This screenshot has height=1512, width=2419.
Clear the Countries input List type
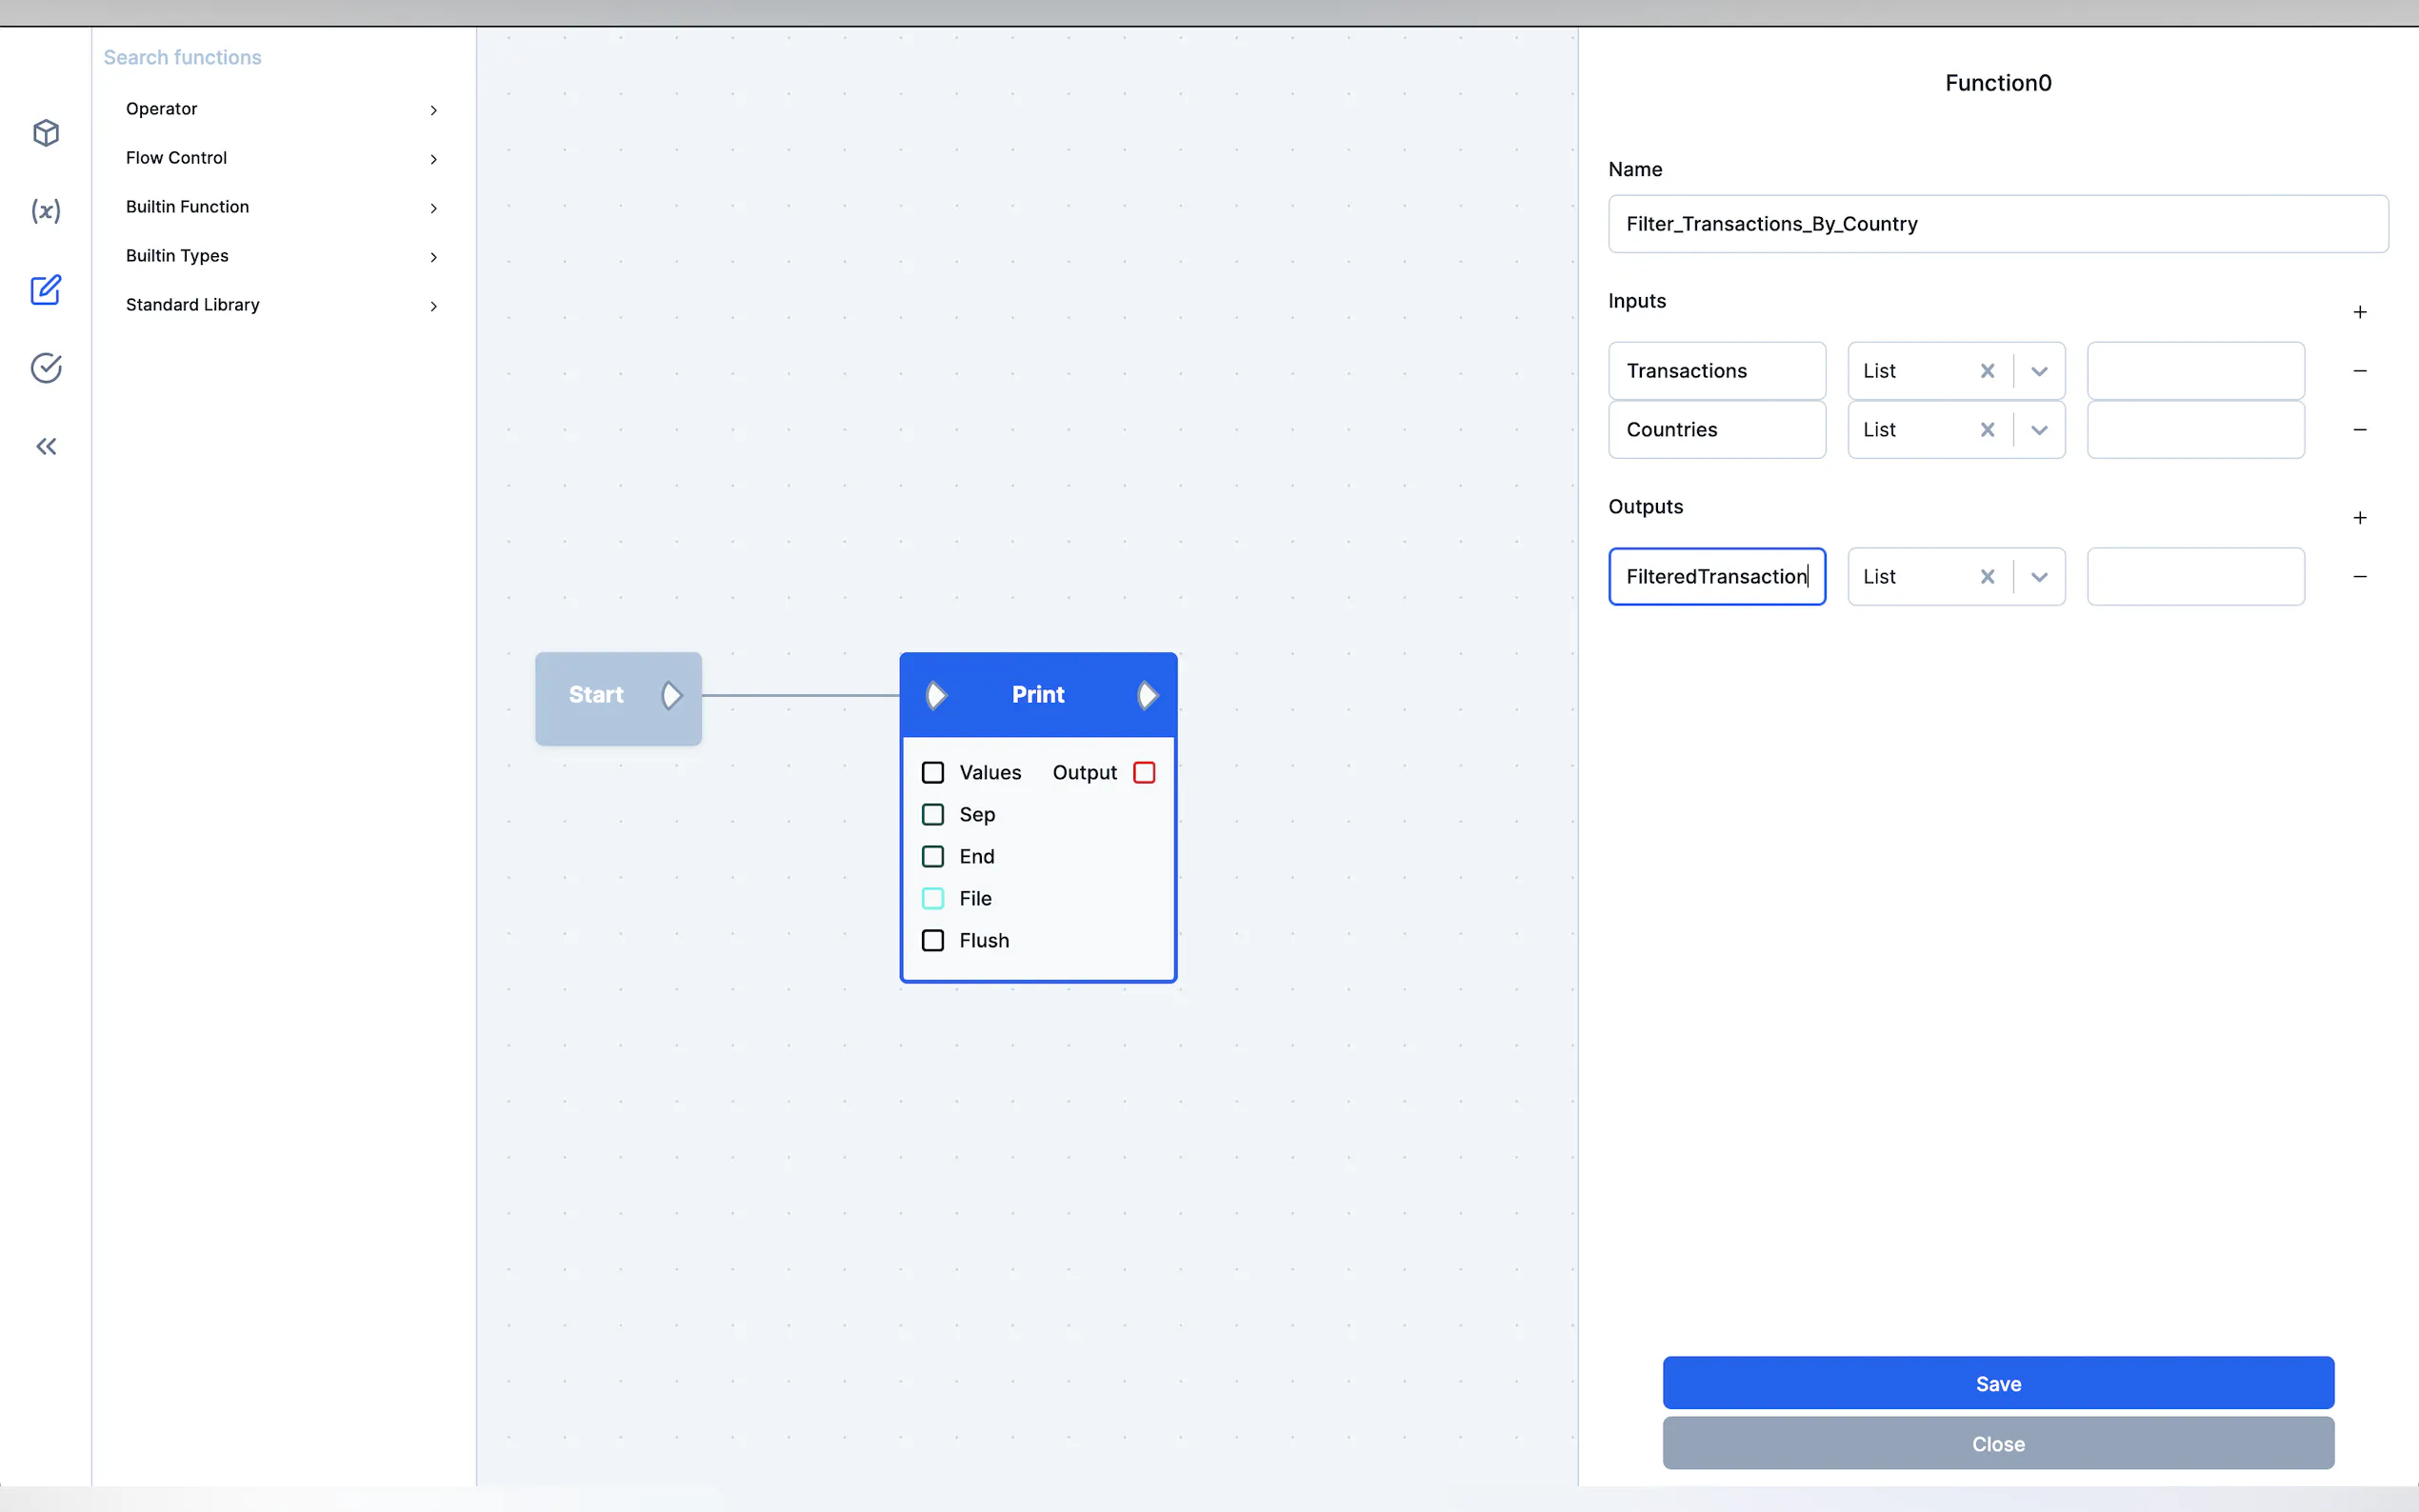[1987, 430]
